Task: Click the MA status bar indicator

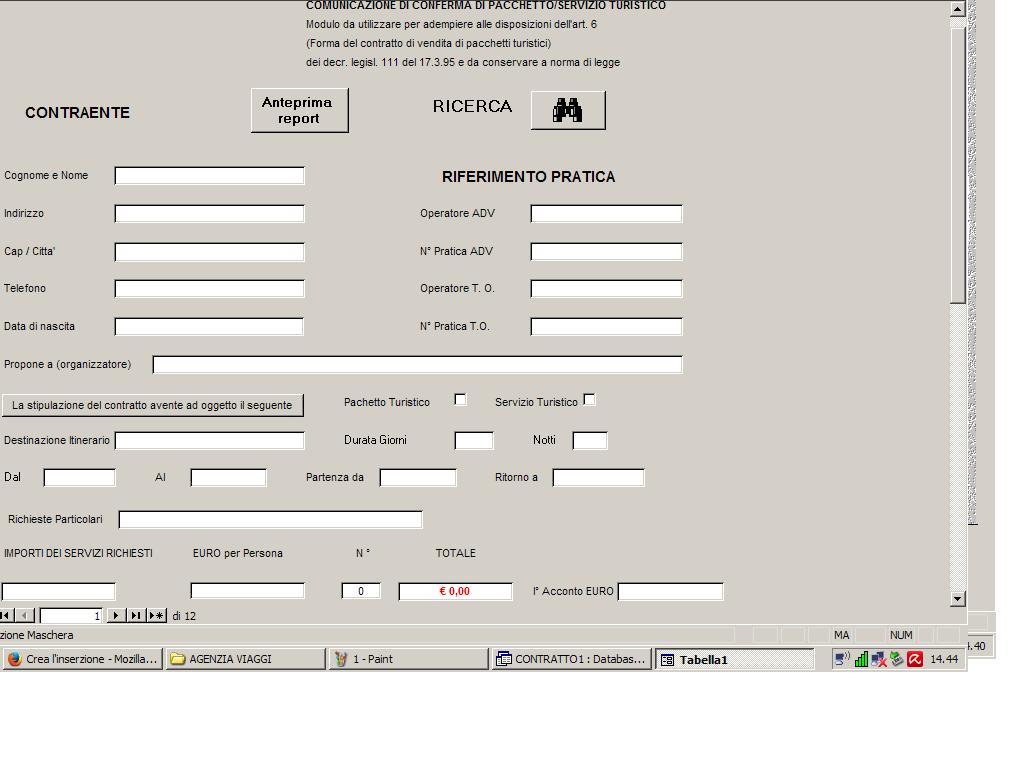Action: pos(842,635)
